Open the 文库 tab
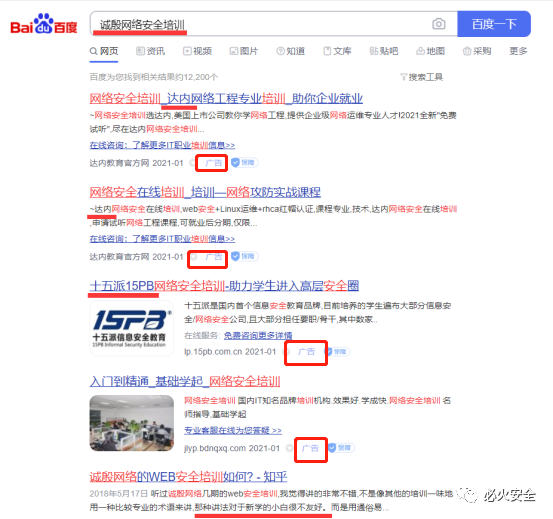This screenshot has width=553, height=519. click(338, 51)
